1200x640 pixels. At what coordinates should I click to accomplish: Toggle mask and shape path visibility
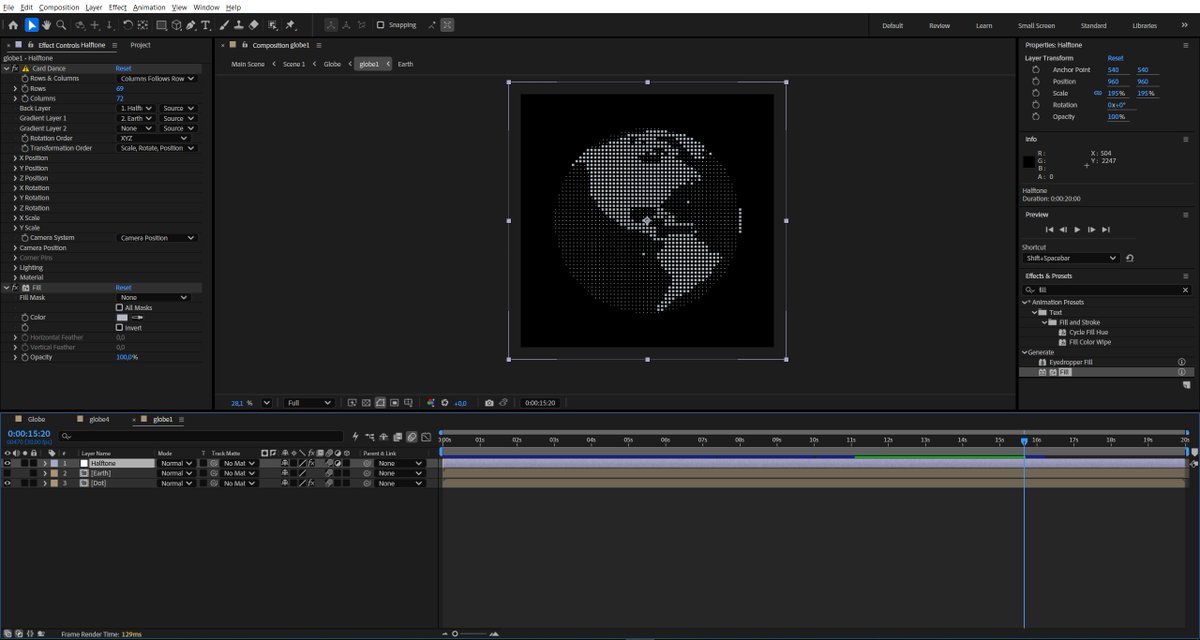tap(380, 403)
